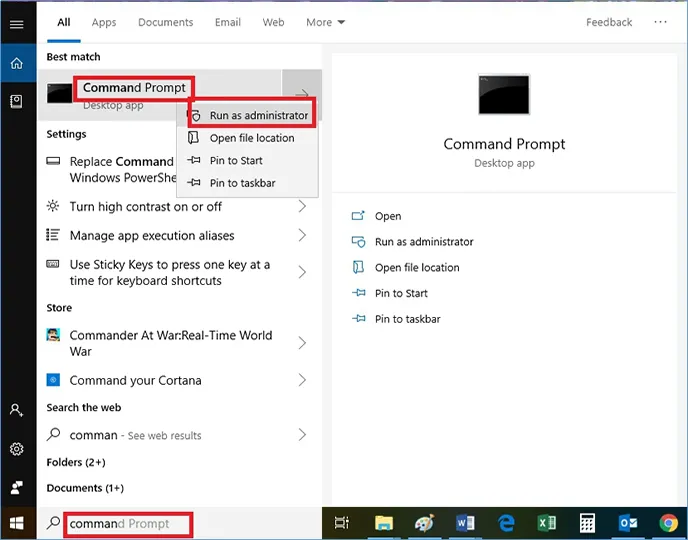The height and width of the screenshot is (540, 688).
Task: Switch to the Web tab
Action: point(273,22)
